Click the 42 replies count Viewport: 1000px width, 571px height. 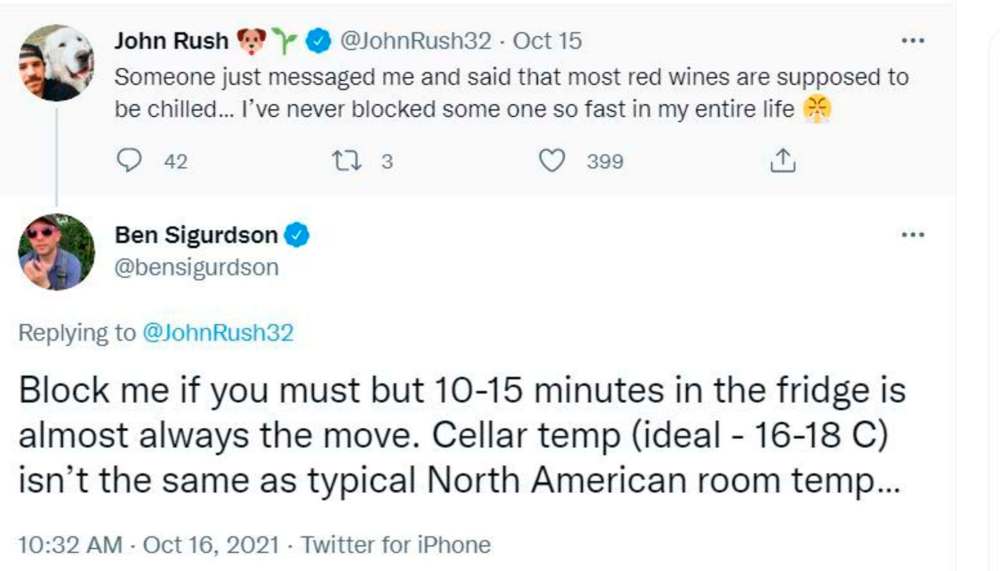(x=175, y=161)
